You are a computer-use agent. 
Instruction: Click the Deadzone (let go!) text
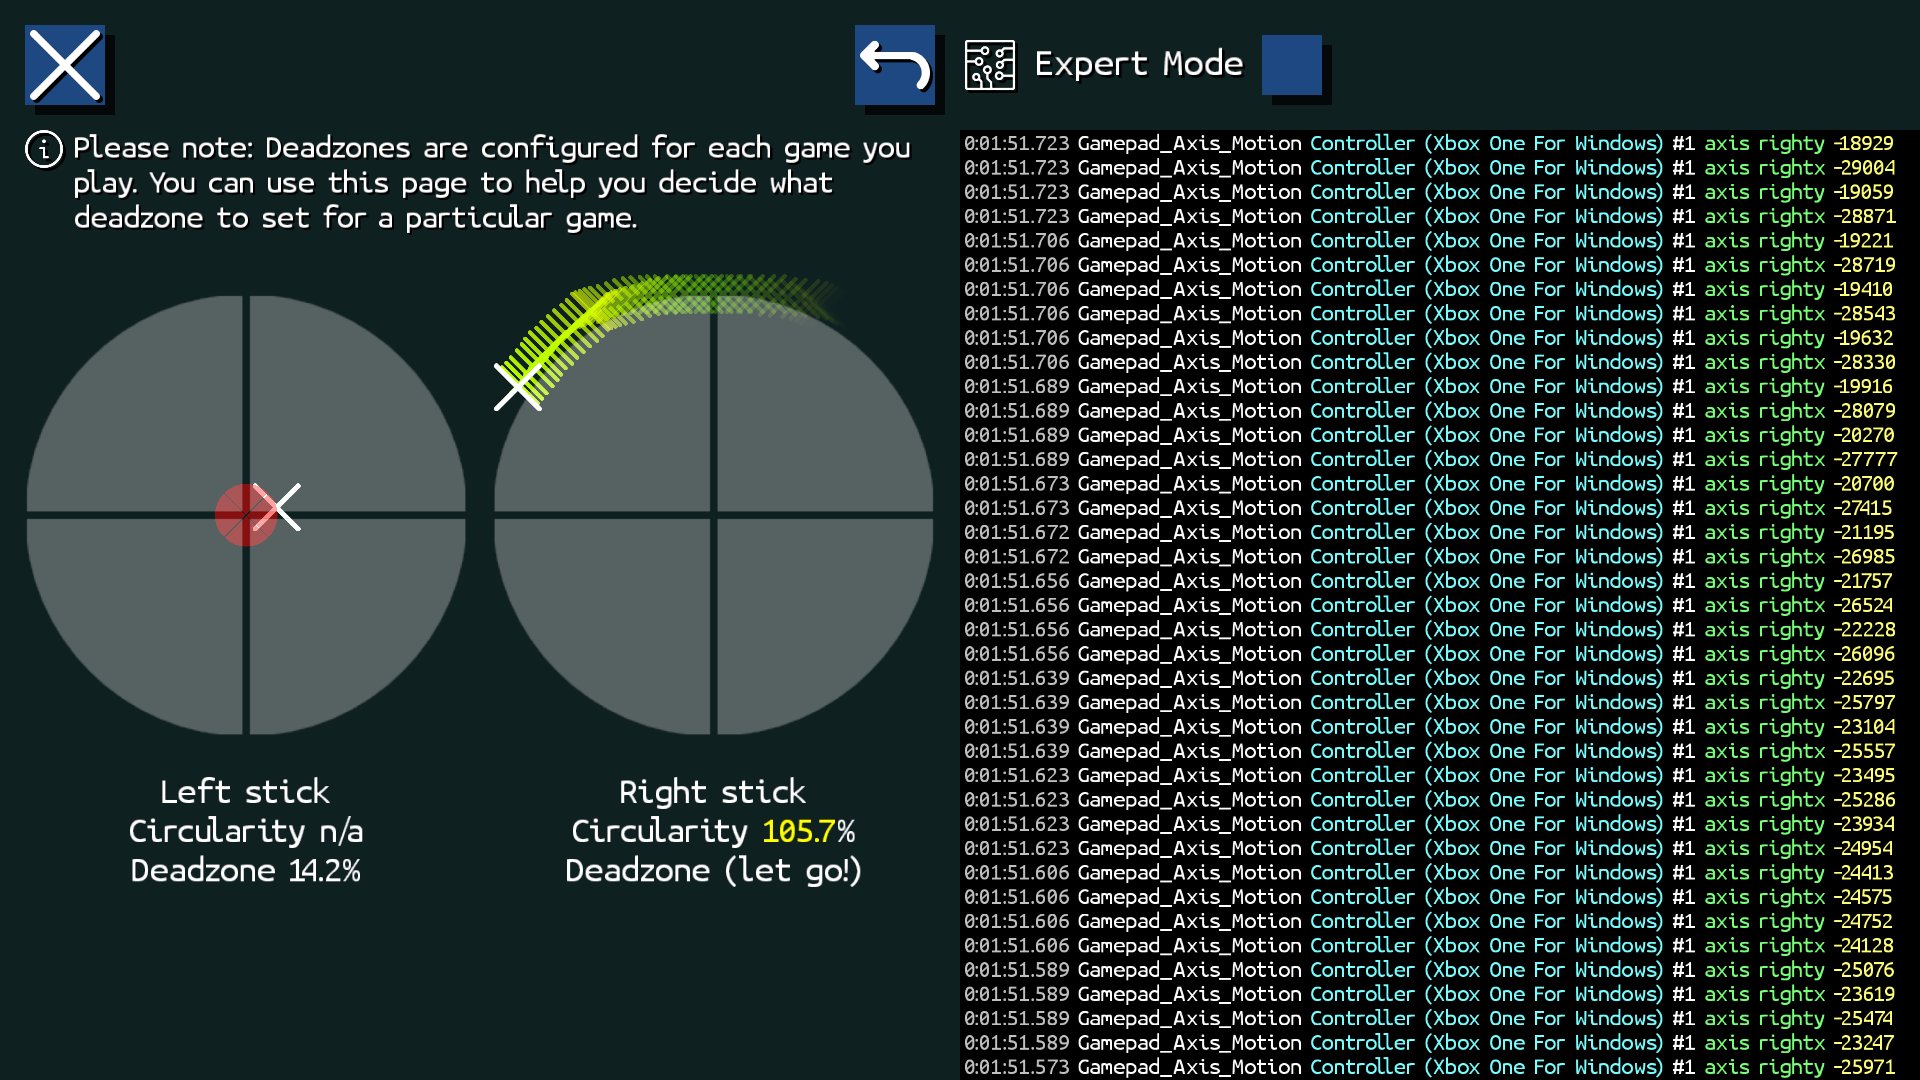tap(712, 871)
